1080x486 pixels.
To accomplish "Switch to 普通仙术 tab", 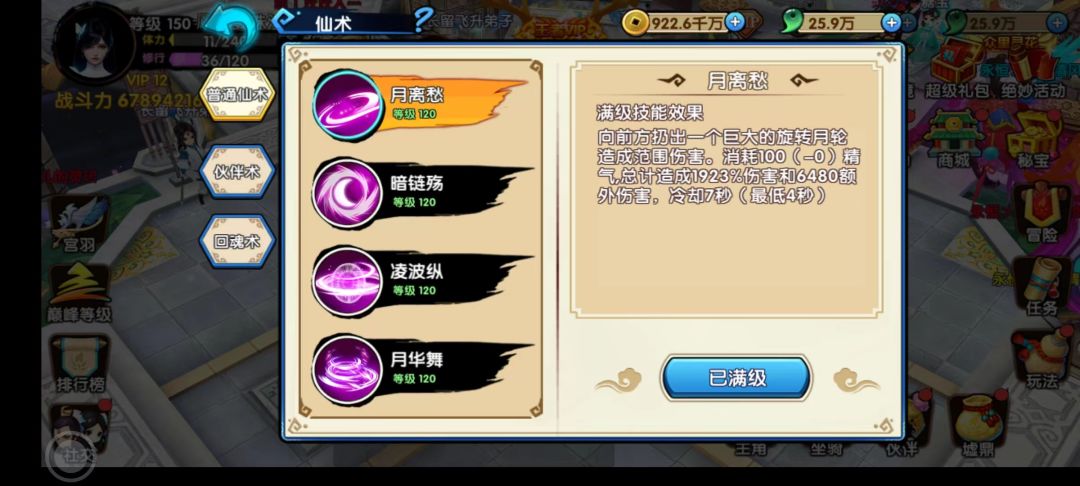I will [237, 94].
